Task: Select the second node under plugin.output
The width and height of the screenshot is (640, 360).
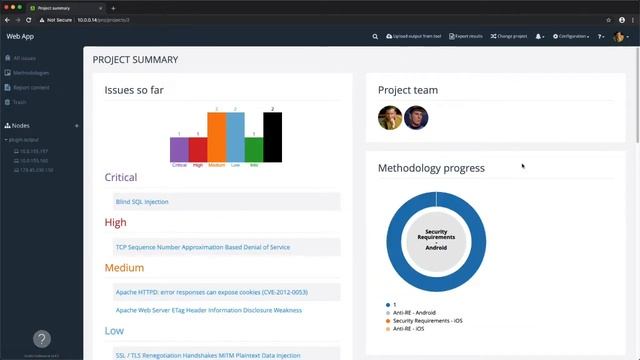Action: pos(31,160)
